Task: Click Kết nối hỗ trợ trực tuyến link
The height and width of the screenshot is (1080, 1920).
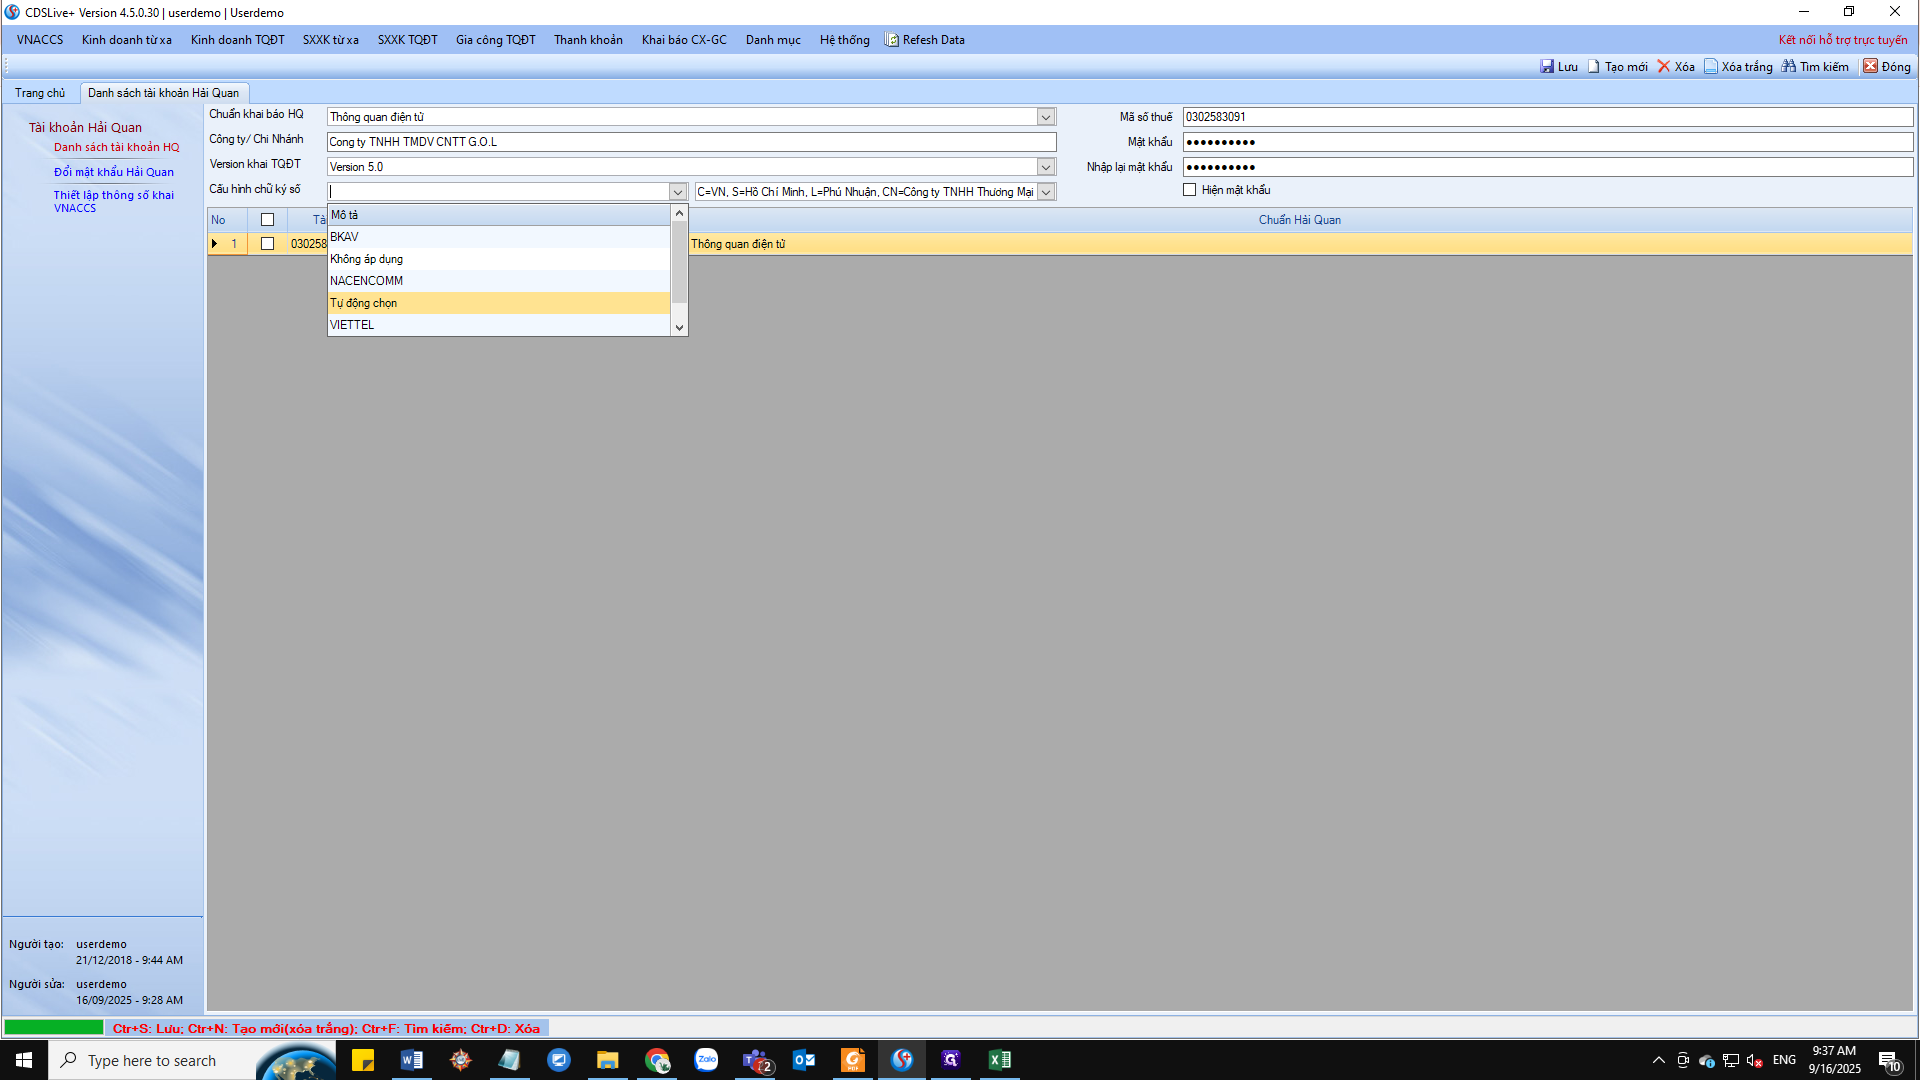Action: coord(1842,40)
